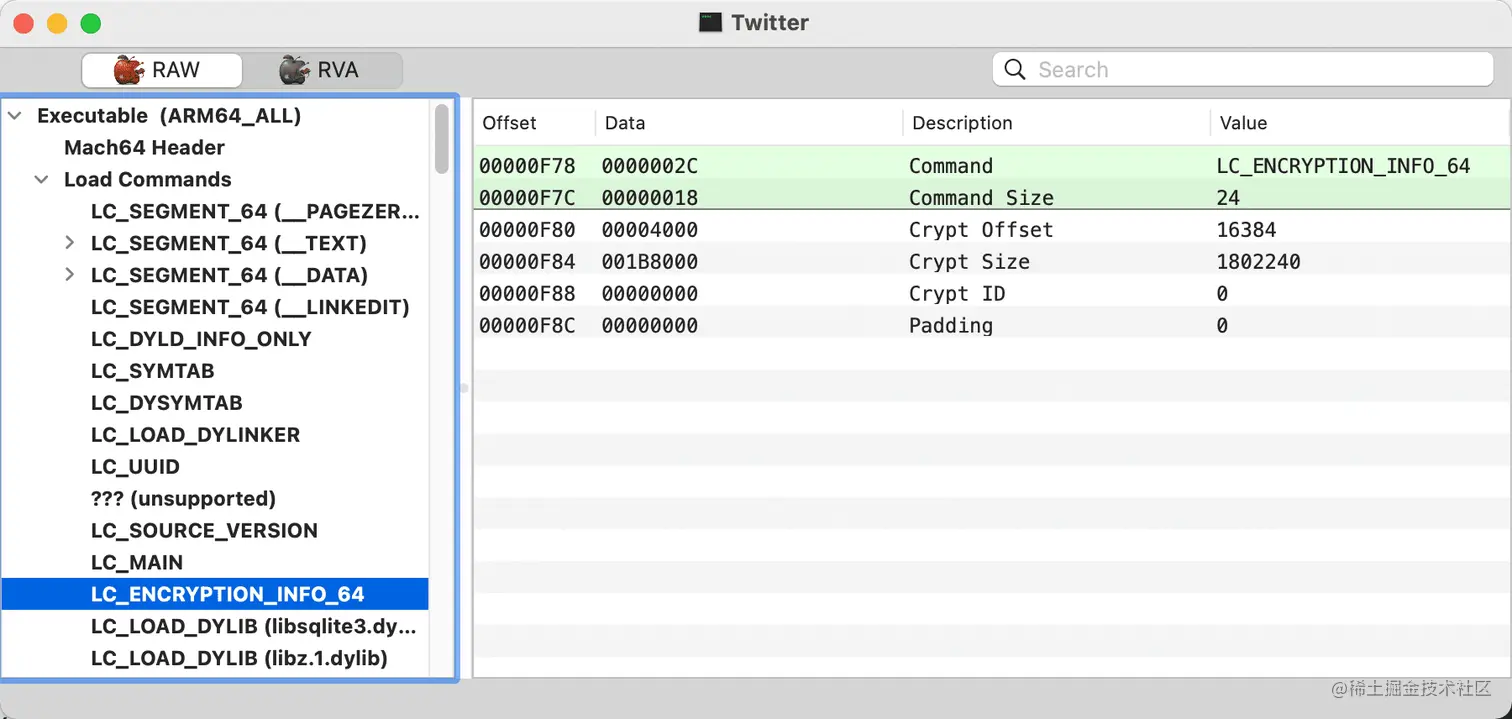
Task: Collapse the Load Commands node
Action: [x=42, y=180]
